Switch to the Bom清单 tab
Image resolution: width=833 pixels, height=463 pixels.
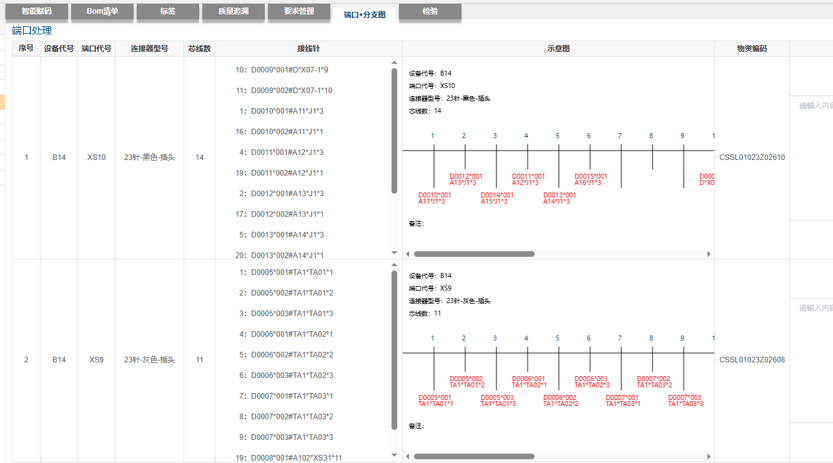102,12
